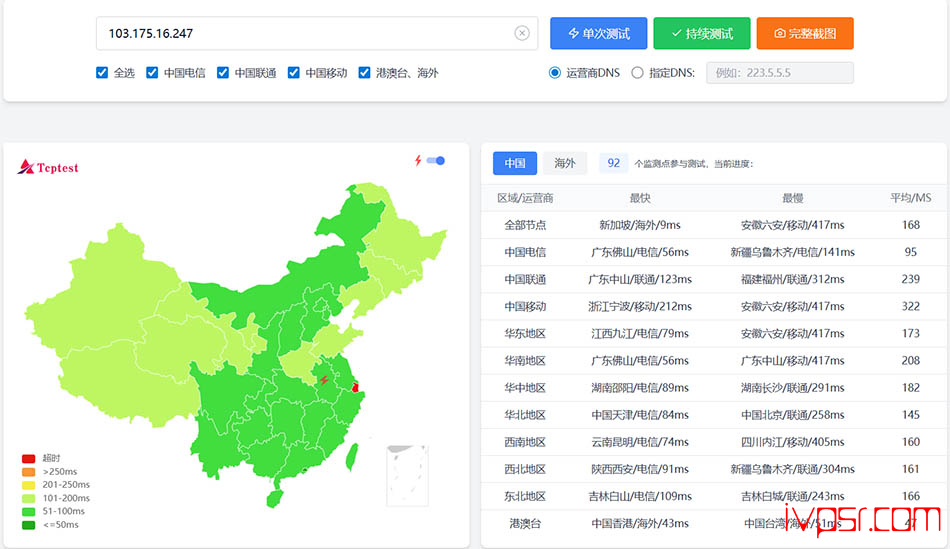950x549 pixels.
Task: Click the <=50ms legend swatch
Action: pyautogui.click(x=28, y=525)
